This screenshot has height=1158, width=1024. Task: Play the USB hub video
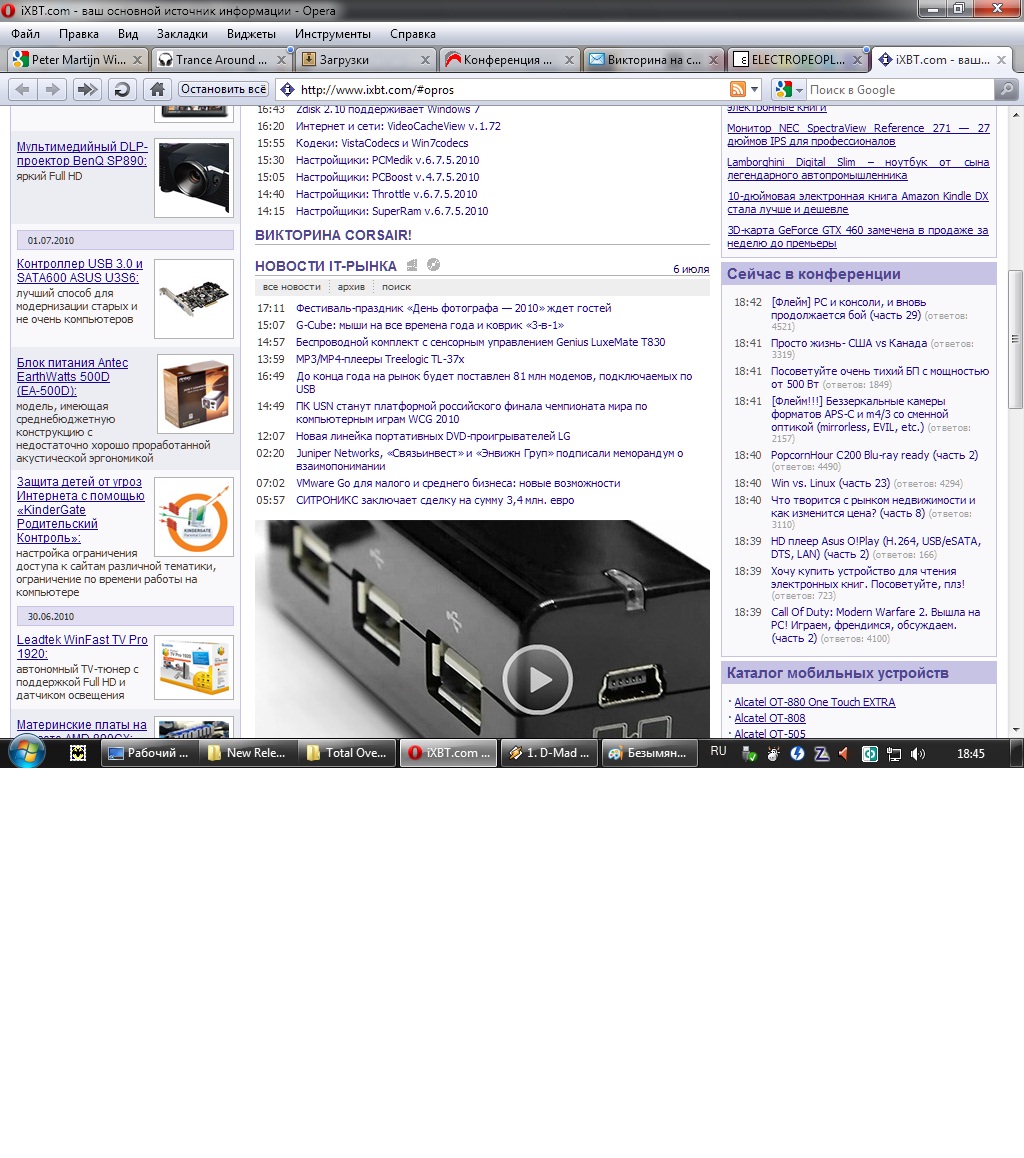537,679
